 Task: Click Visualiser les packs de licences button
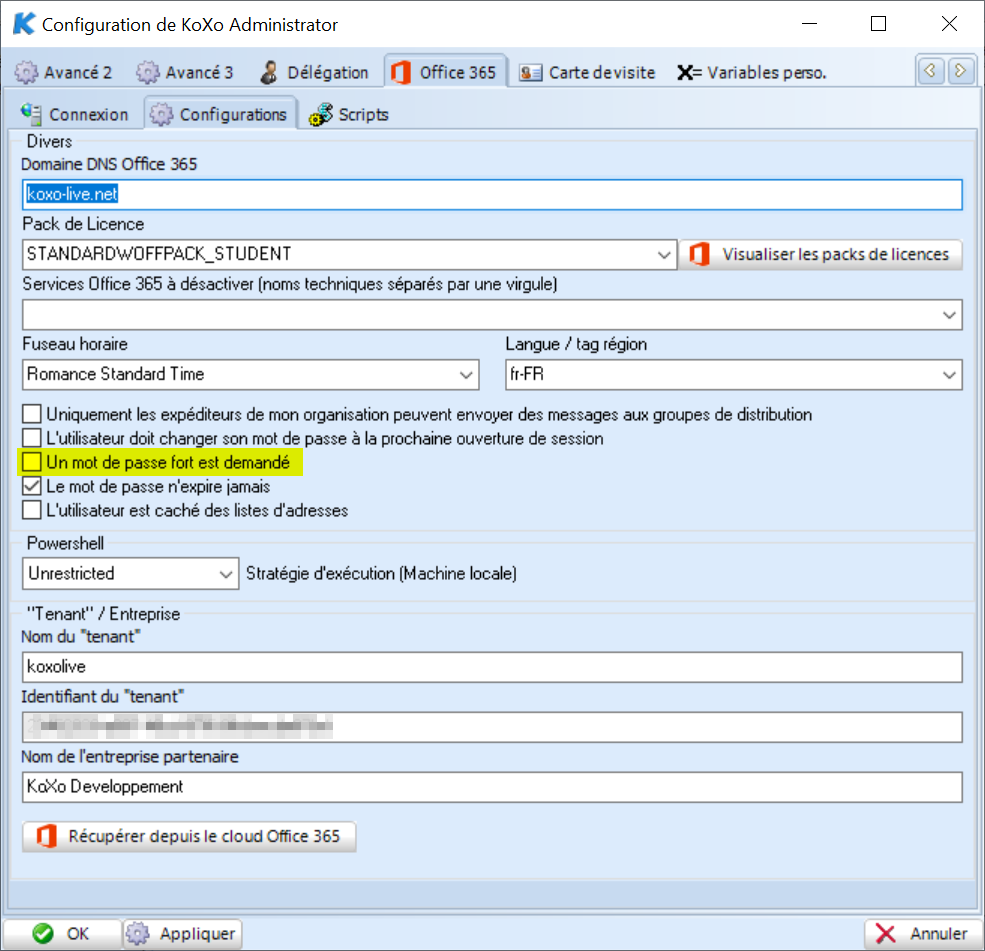click(x=820, y=254)
